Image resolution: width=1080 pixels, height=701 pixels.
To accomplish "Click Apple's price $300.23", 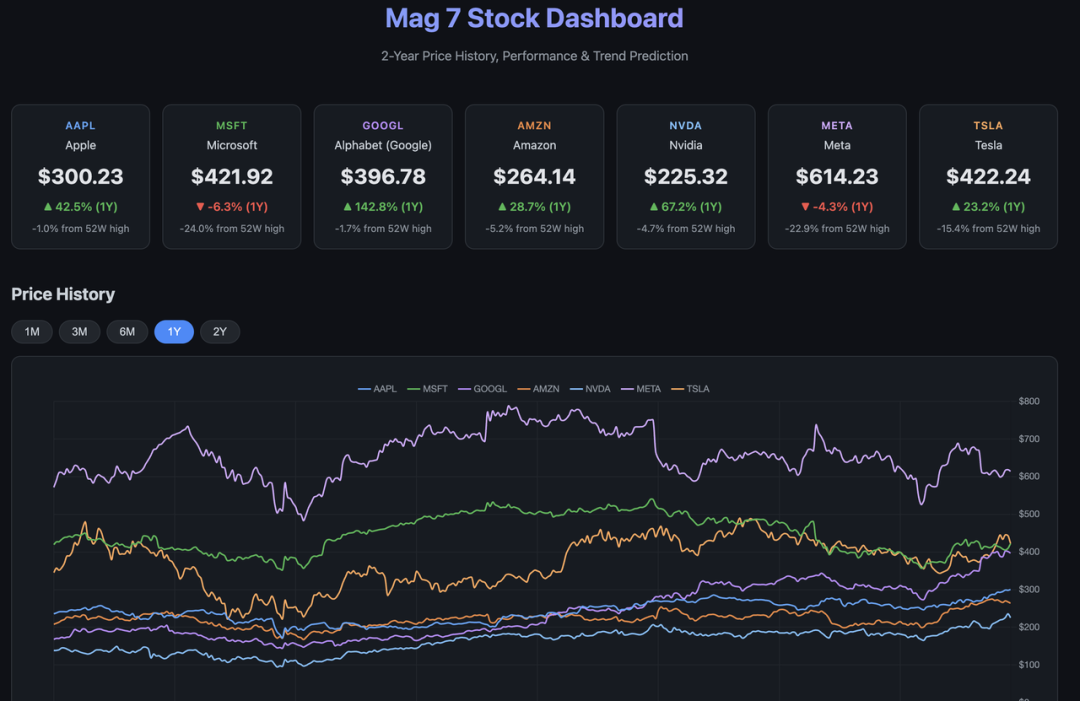I will (x=81, y=177).
